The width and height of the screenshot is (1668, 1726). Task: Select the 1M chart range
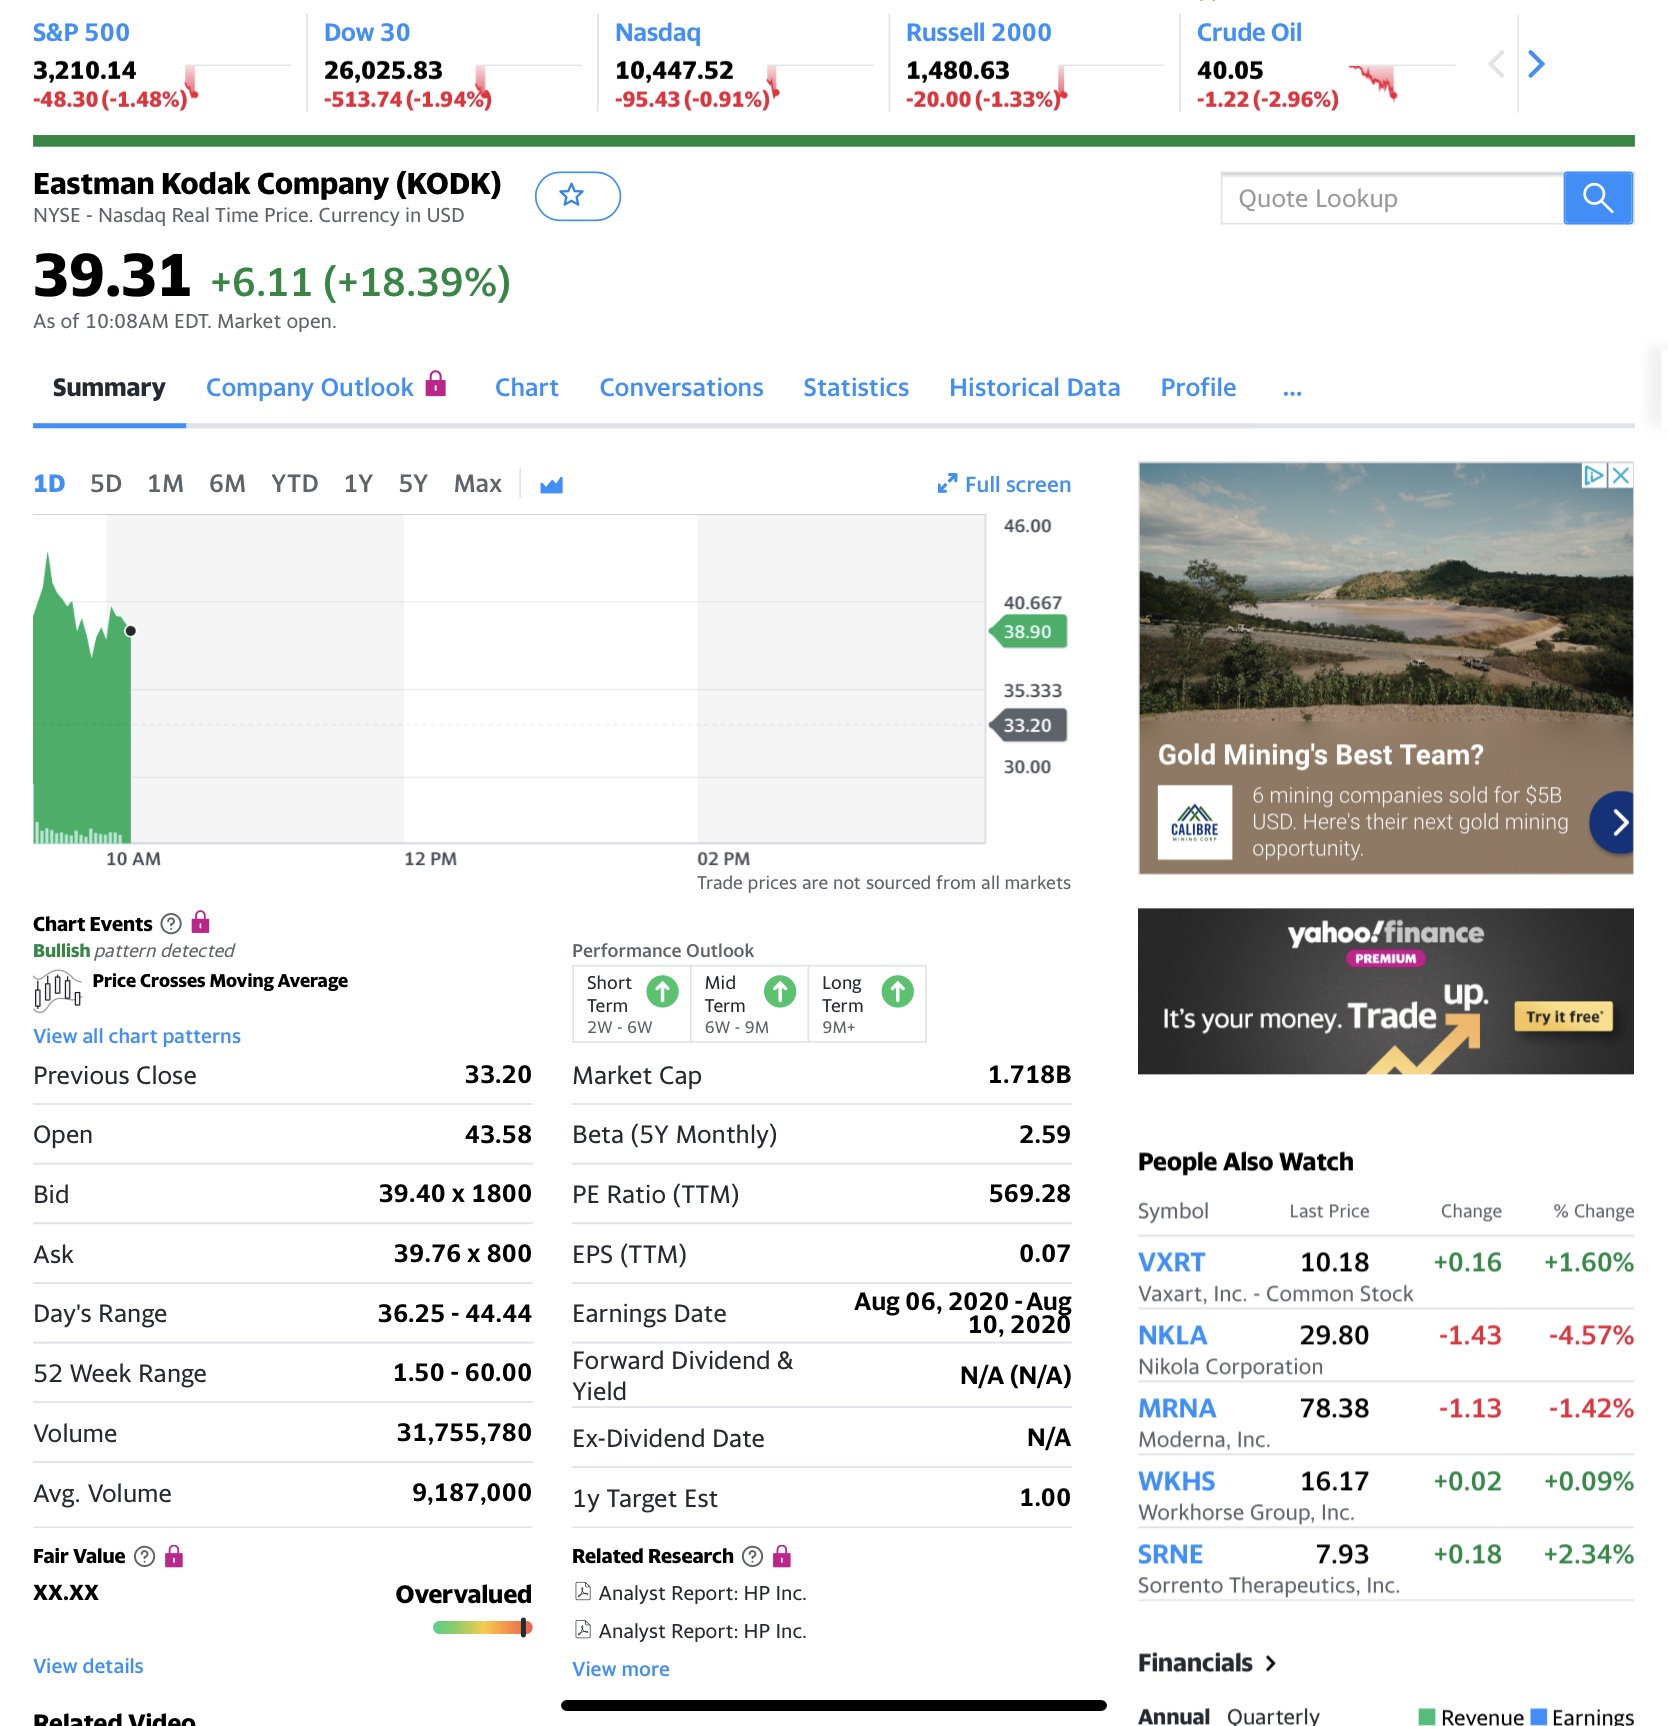point(166,485)
